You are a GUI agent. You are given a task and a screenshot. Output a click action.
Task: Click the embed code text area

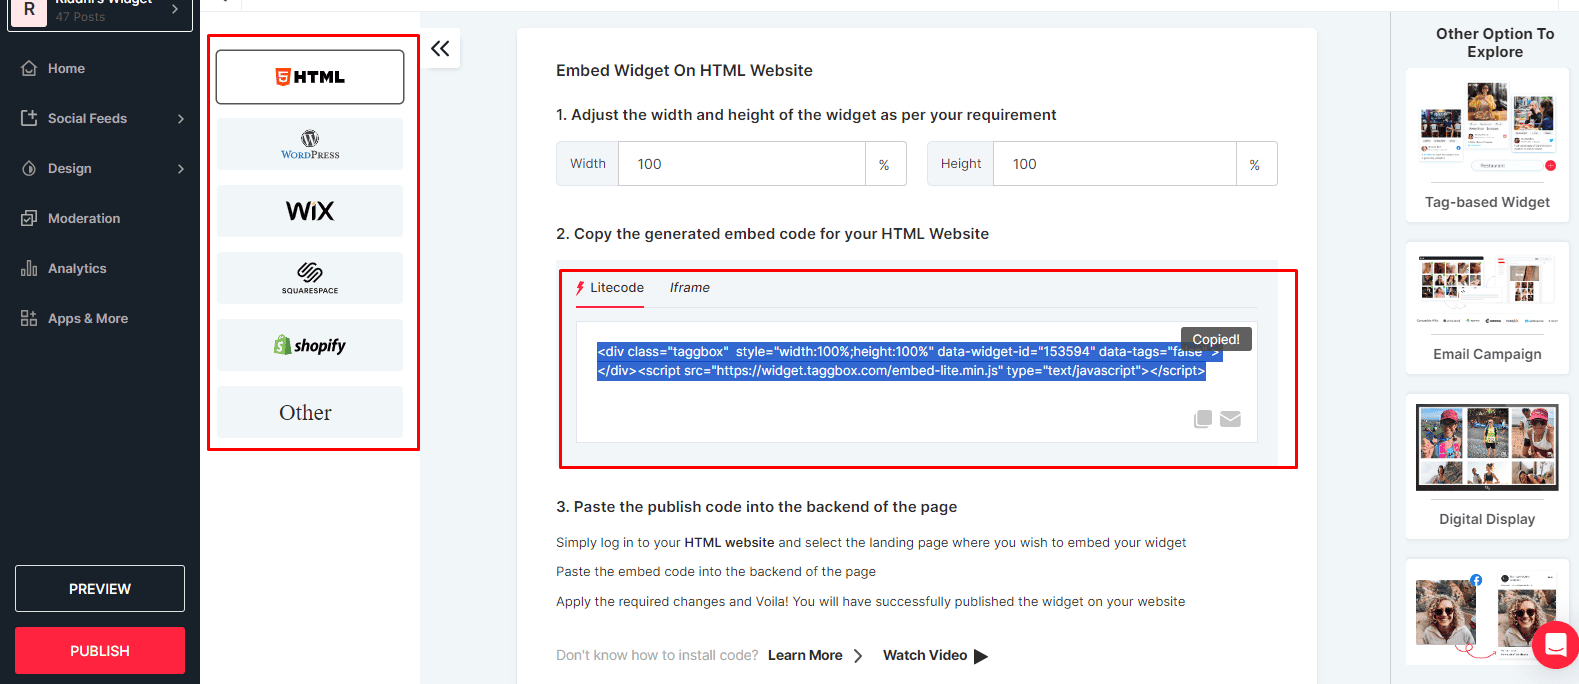click(916, 381)
